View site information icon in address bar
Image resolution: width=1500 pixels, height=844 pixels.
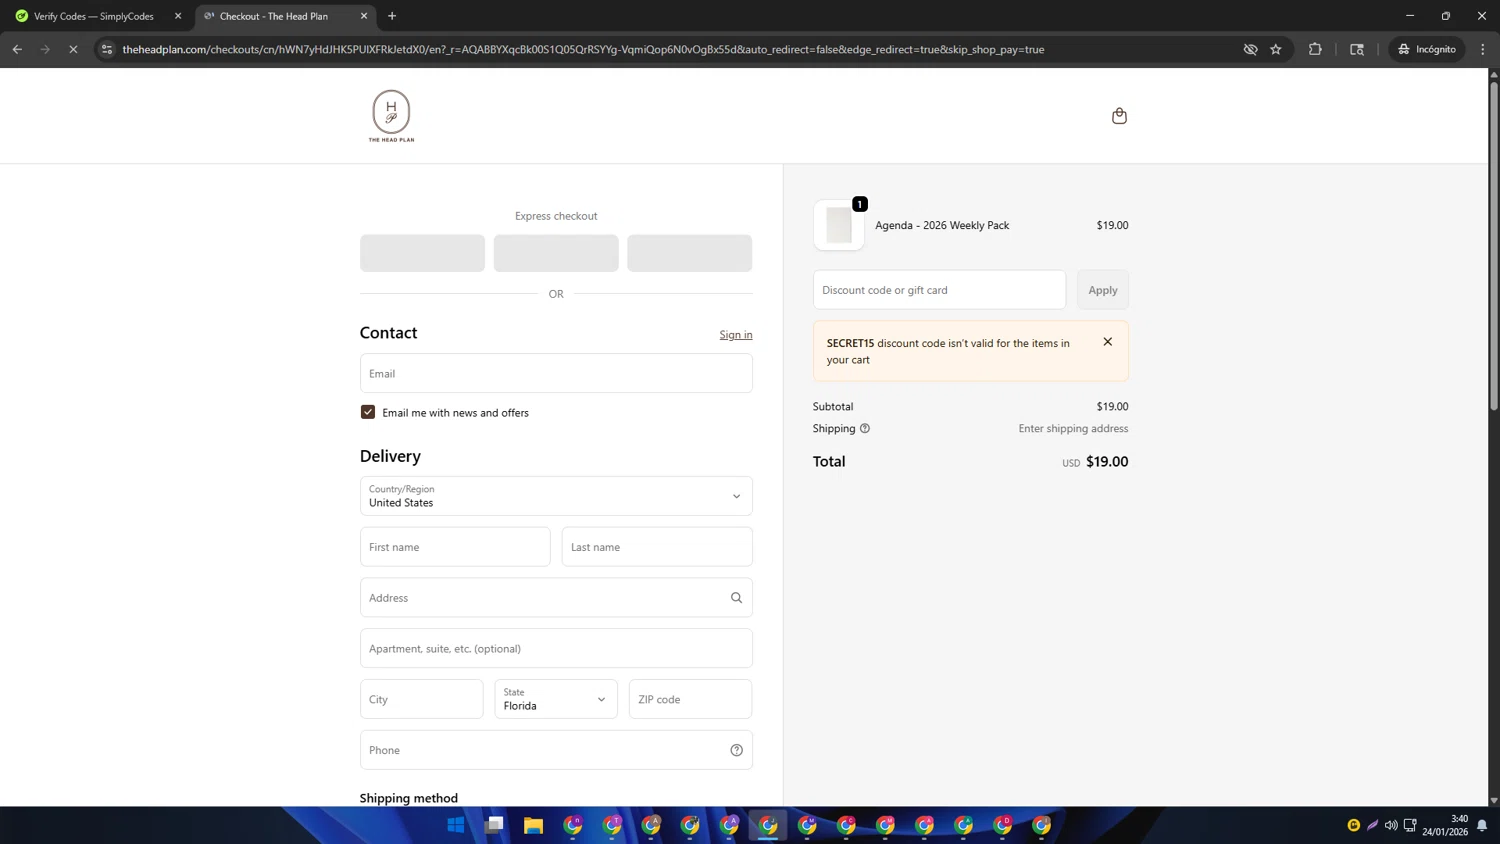(x=107, y=49)
